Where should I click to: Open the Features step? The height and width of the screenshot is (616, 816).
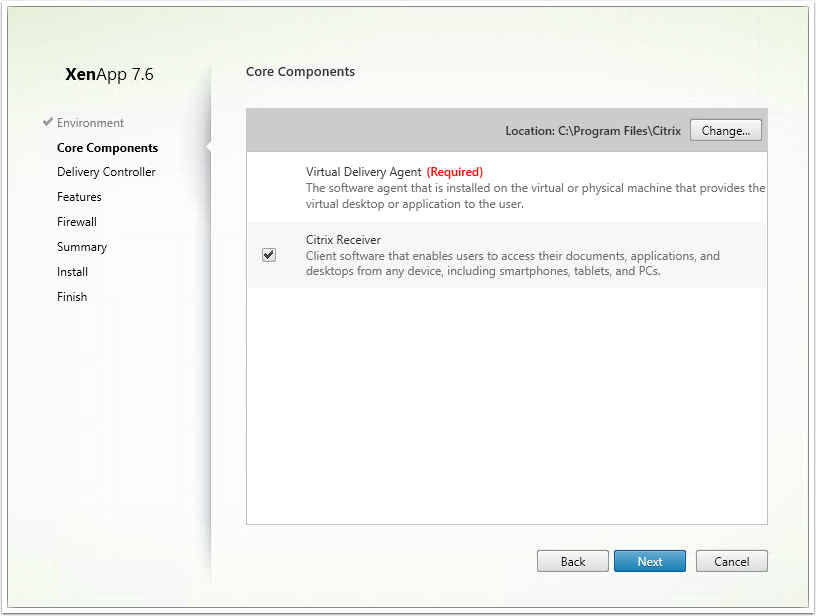point(79,197)
